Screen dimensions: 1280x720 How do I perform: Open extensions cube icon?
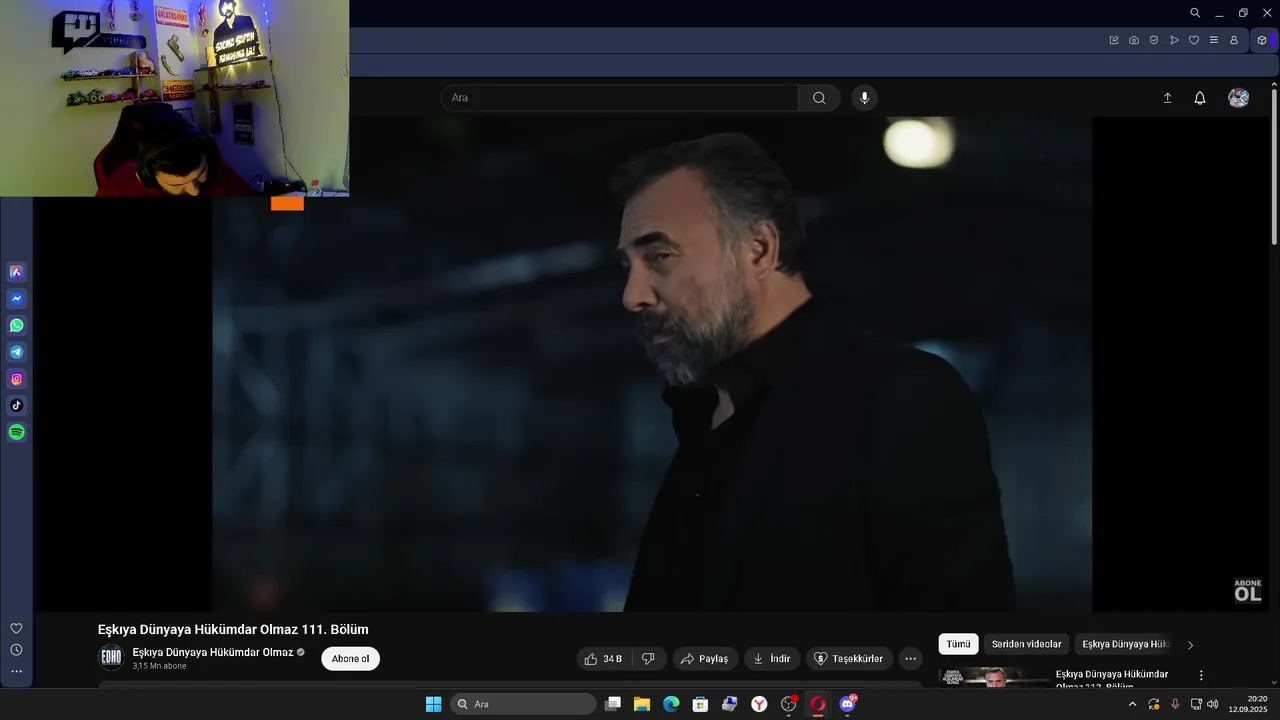(x=1262, y=40)
